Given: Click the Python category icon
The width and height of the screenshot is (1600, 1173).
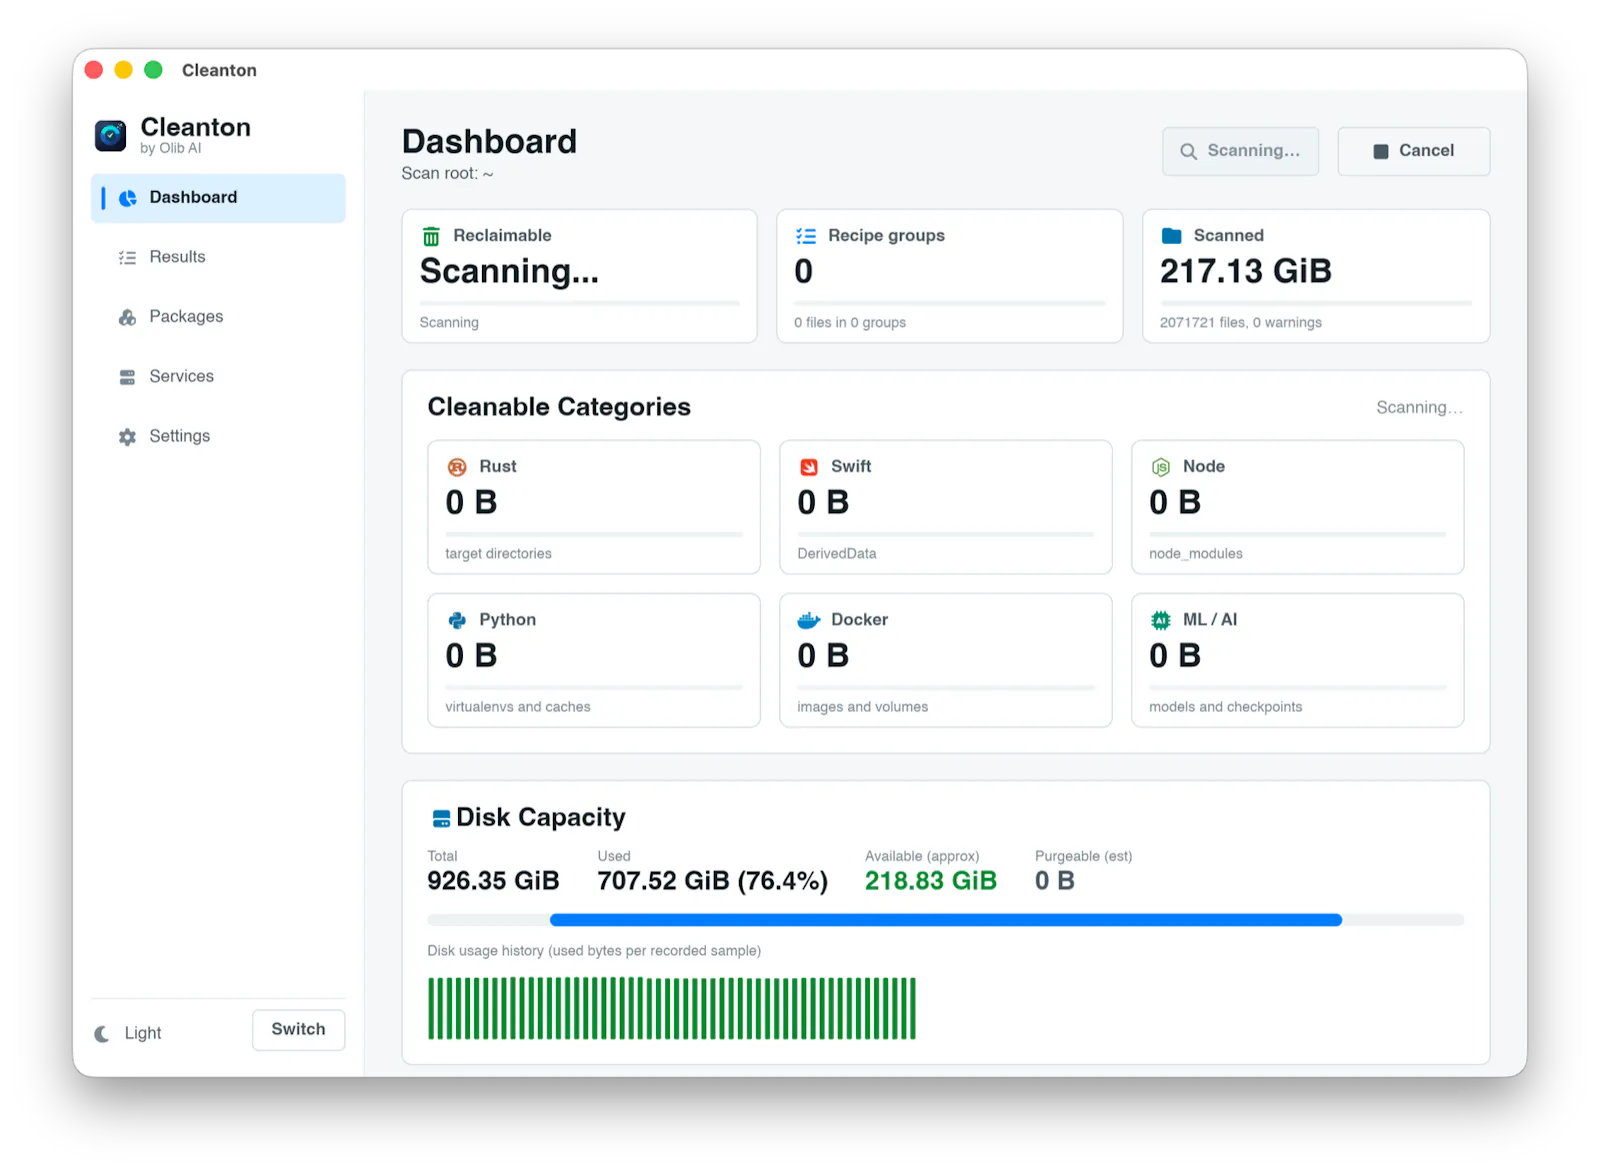Looking at the screenshot, I should click(x=457, y=620).
